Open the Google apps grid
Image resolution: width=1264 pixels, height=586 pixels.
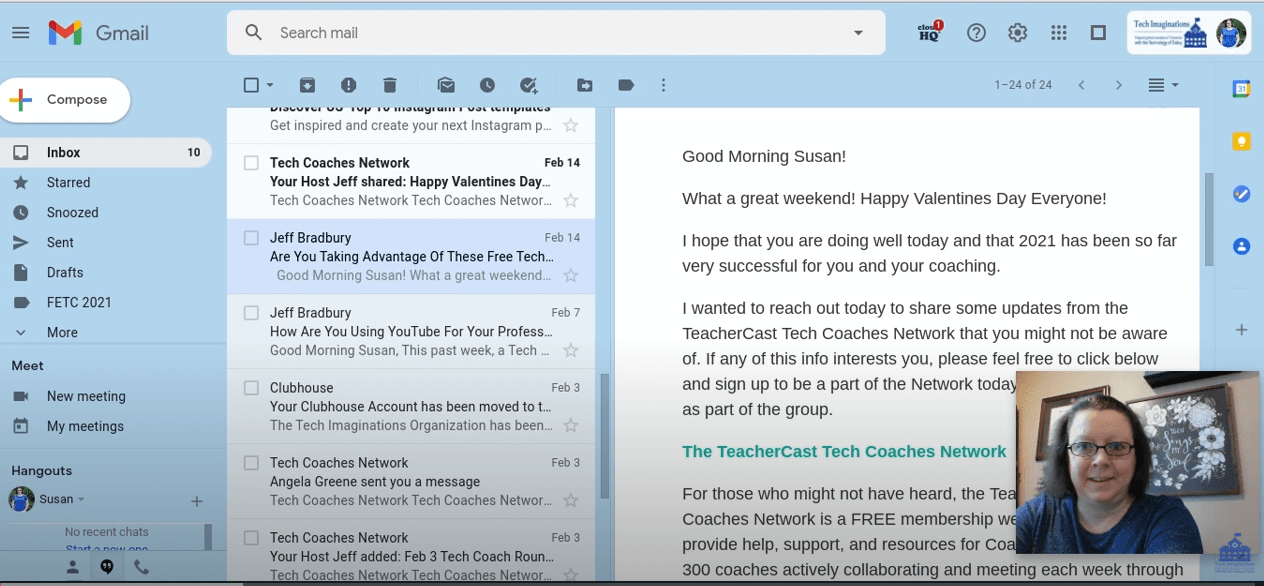click(1058, 33)
